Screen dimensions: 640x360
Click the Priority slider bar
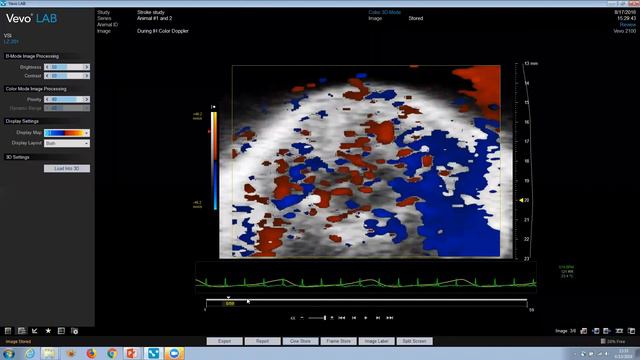(x=67, y=99)
